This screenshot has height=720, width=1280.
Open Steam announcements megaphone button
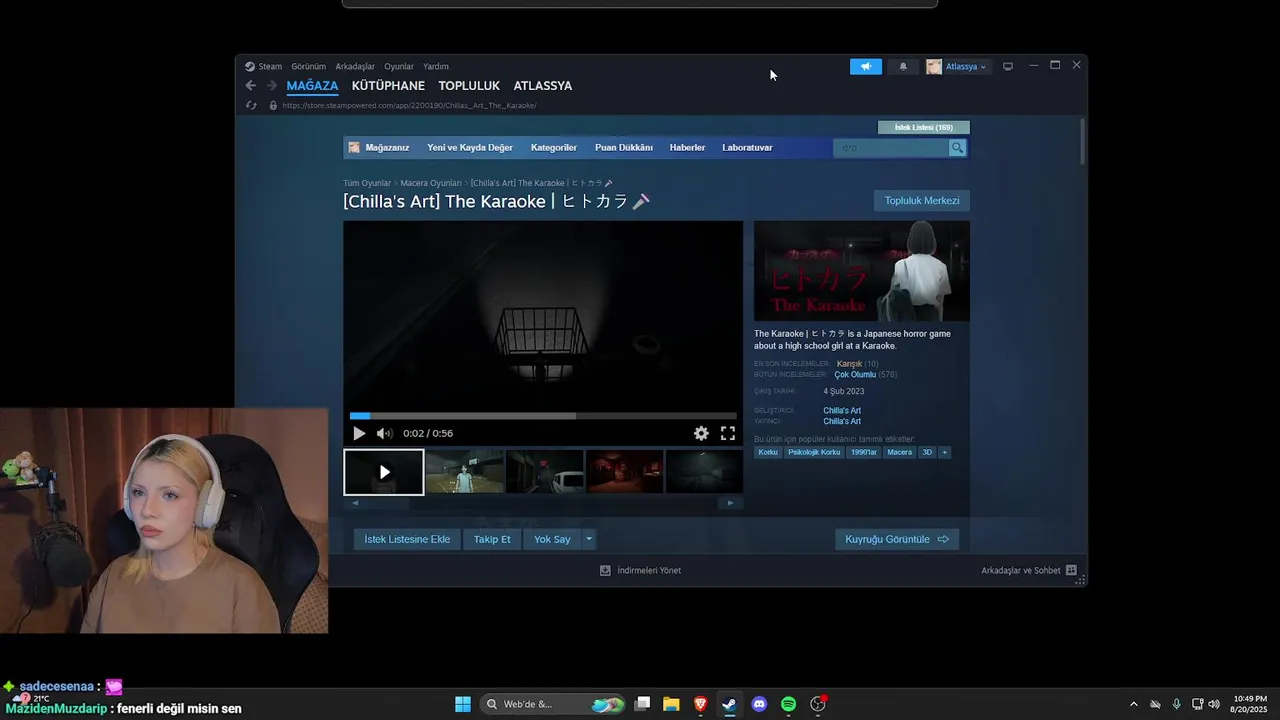point(866,66)
